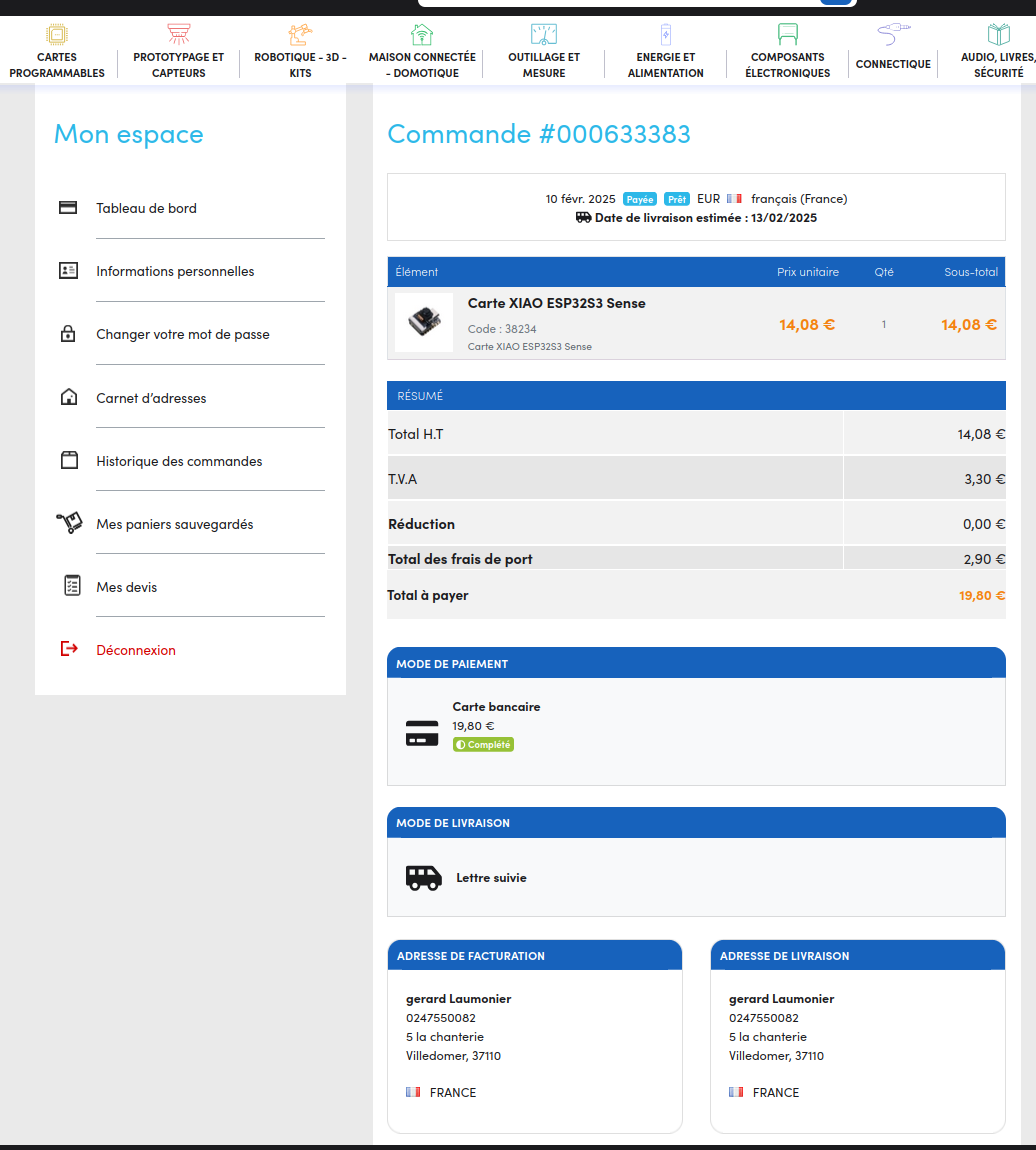
Task: Click the Historique des commandes box icon
Action: coord(68,461)
